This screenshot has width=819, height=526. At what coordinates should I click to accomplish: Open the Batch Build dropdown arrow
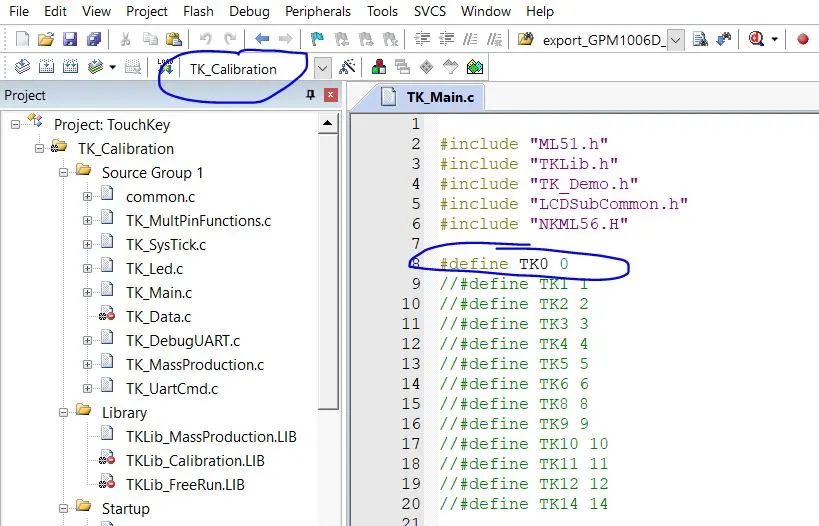[112, 67]
